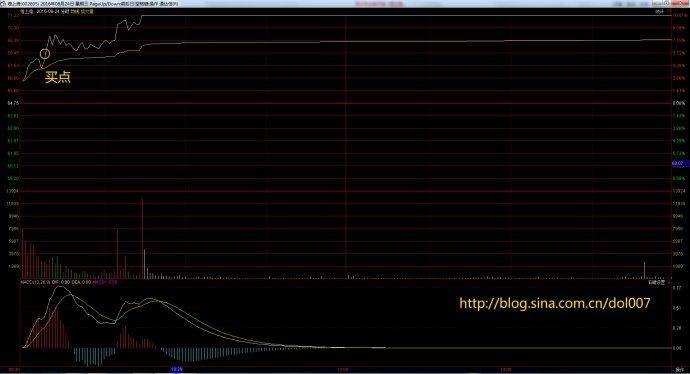Screen dimensions: 690x374
Task: Click the white top-right chart label
Action: [x=659, y=12]
